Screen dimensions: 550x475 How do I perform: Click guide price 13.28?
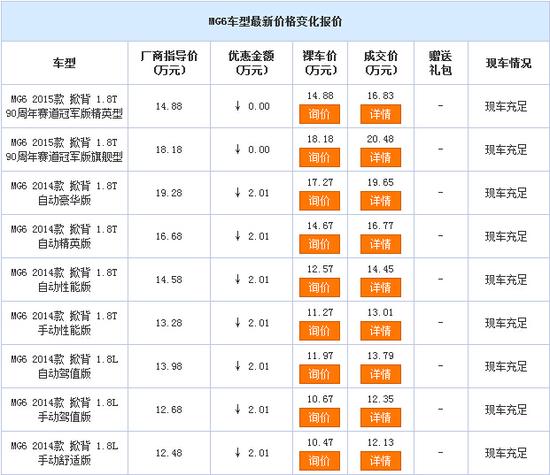pyautogui.click(x=169, y=323)
